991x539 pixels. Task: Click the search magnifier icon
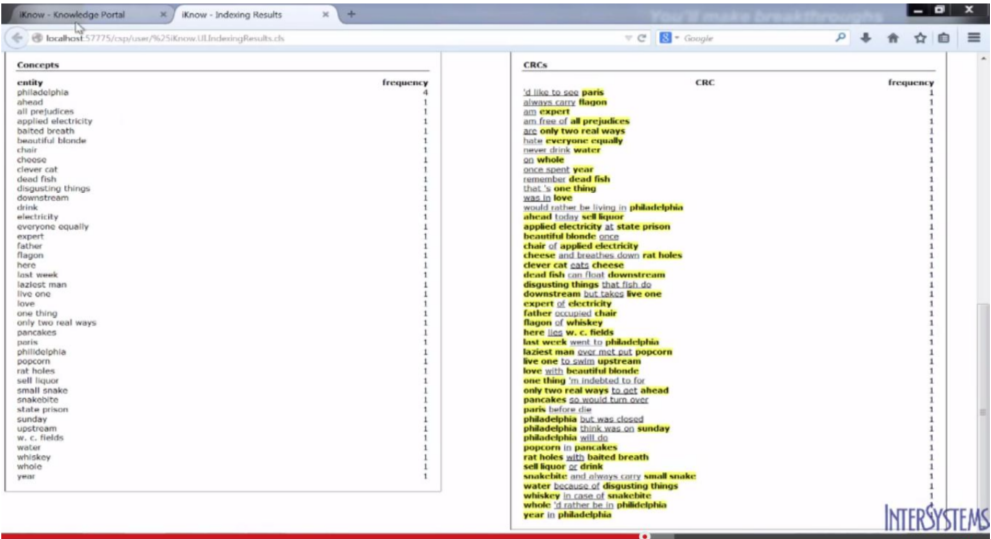point(840,38)
